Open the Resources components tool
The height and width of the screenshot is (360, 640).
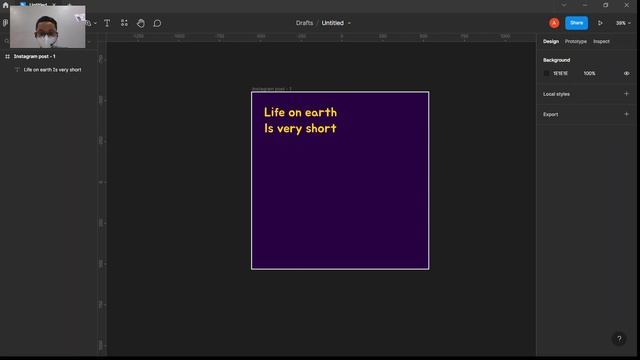point(124,23)
